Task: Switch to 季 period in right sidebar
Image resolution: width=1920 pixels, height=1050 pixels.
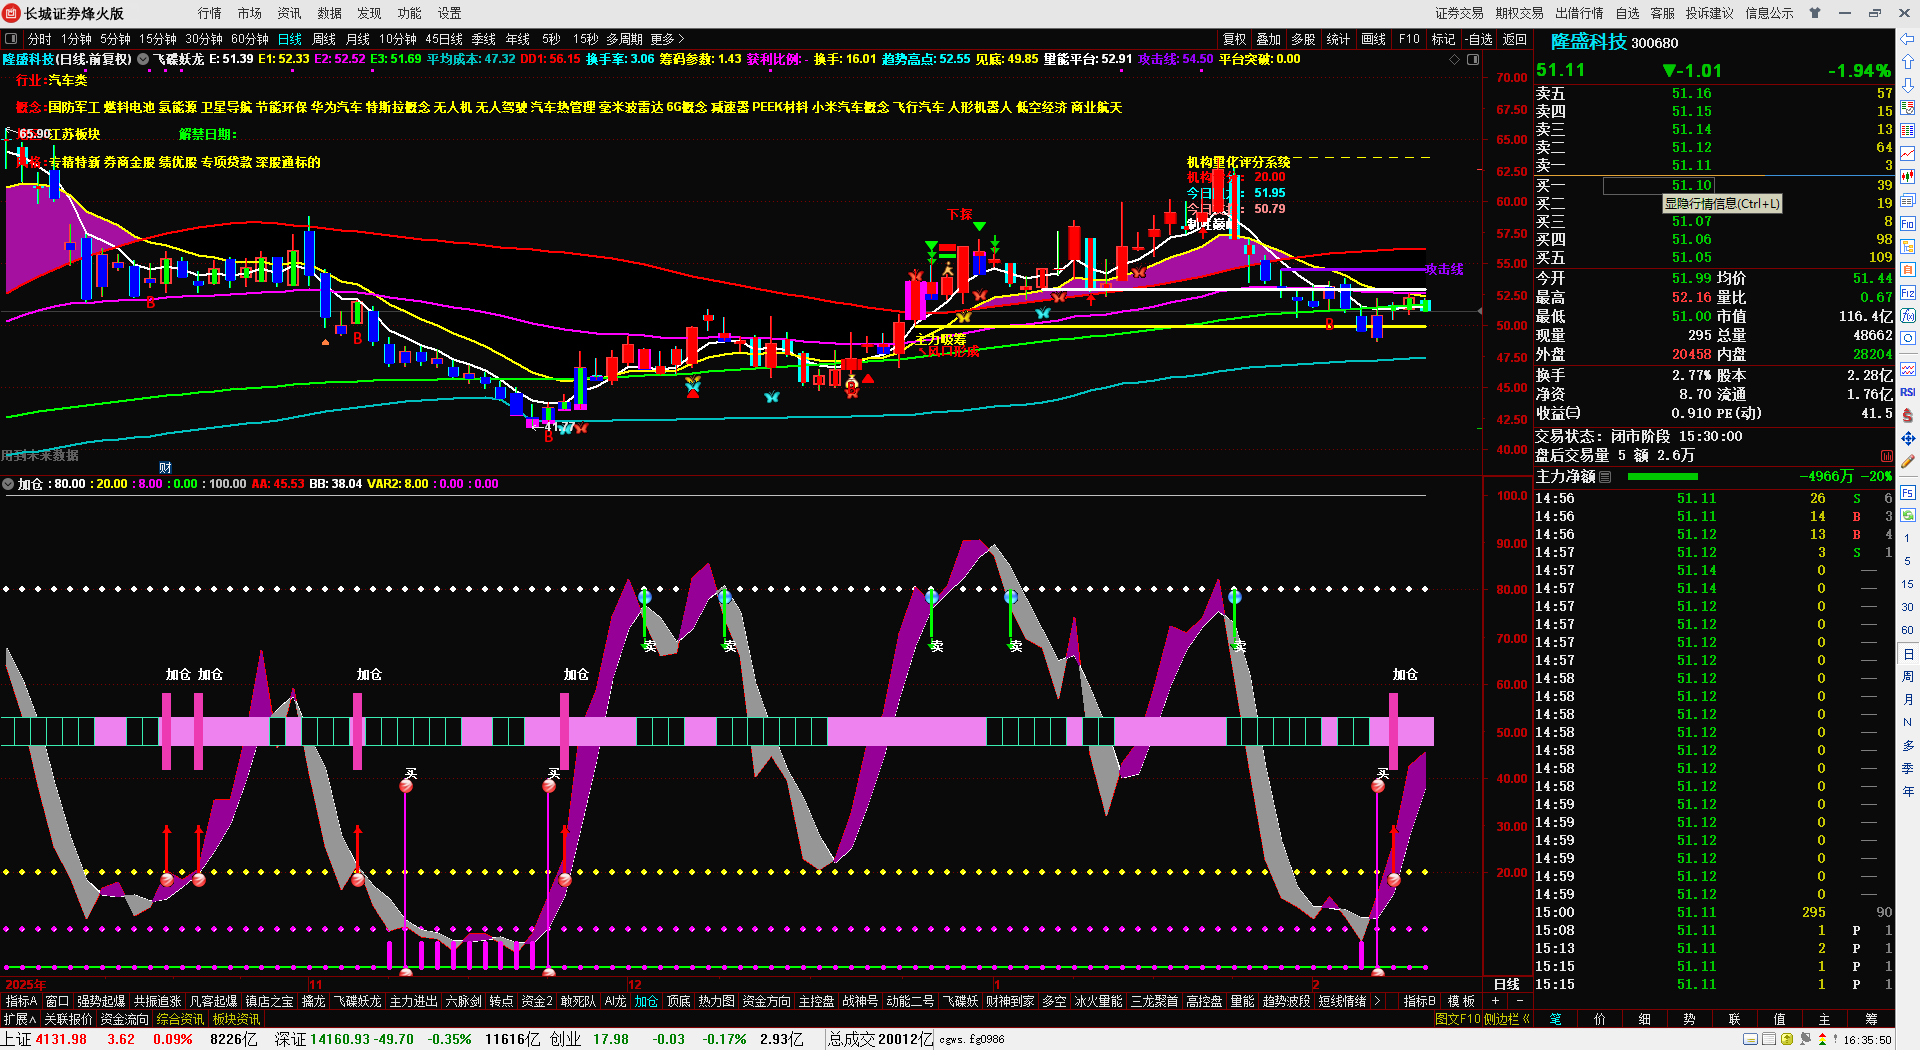Action: pos(1908,769)
